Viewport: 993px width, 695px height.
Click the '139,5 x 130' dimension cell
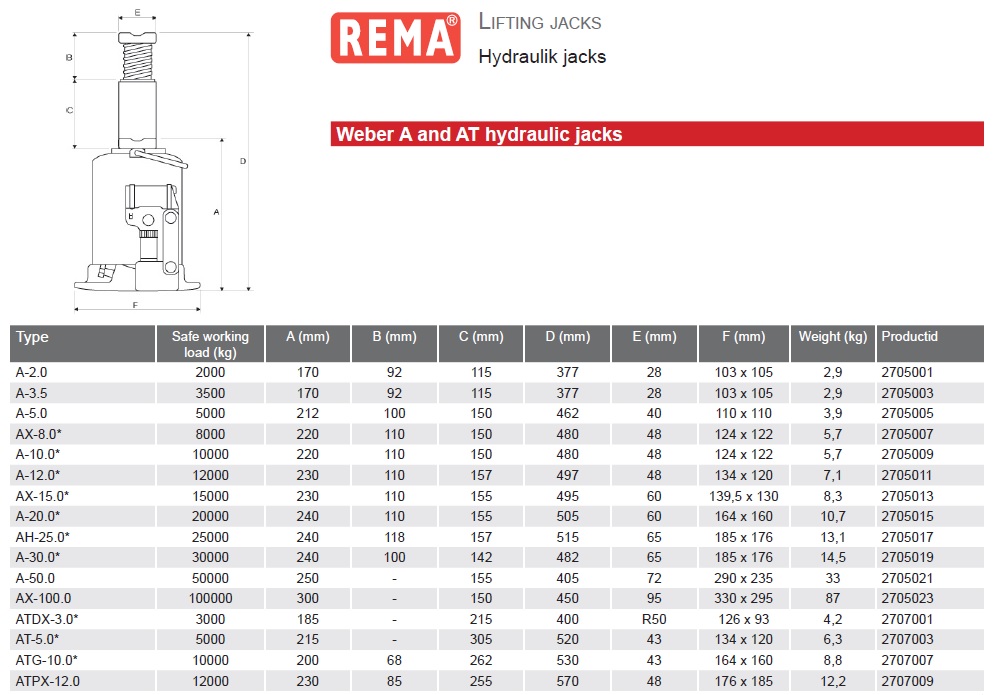(x=743, y=496)
